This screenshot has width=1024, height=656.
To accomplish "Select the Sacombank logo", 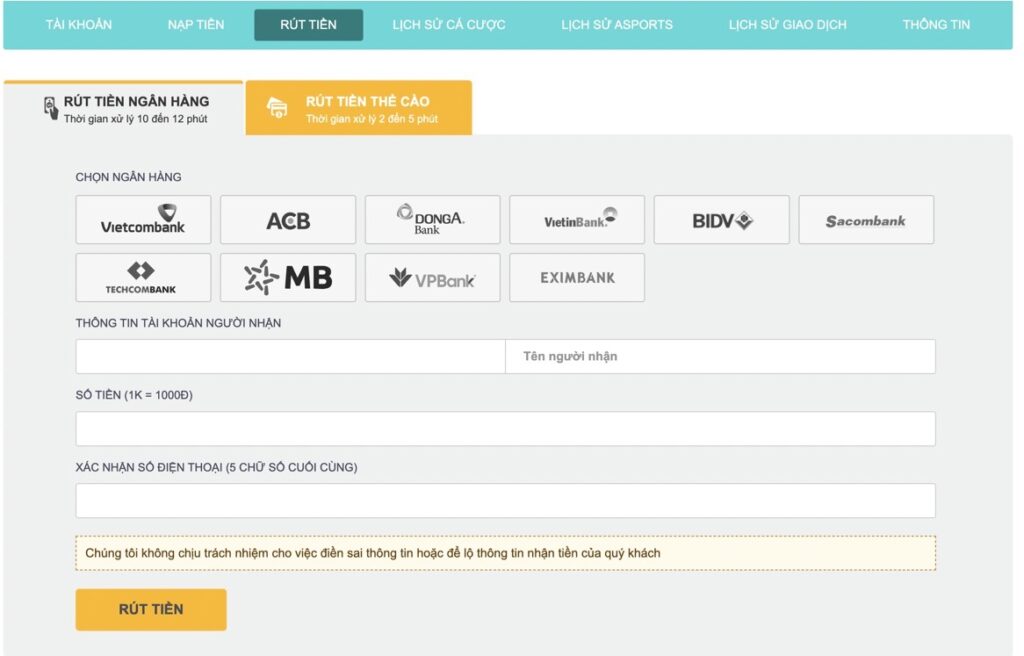I will coord(866,220).
